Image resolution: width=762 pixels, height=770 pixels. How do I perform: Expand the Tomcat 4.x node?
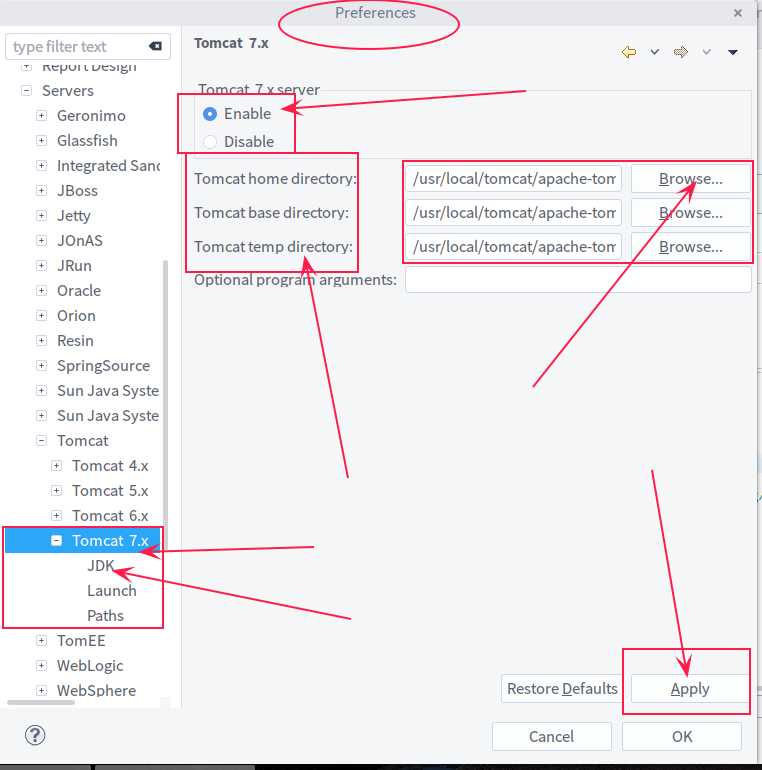coord(56,466)
